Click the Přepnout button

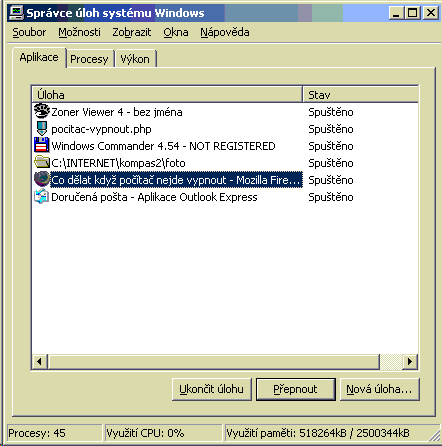(296, 389)
